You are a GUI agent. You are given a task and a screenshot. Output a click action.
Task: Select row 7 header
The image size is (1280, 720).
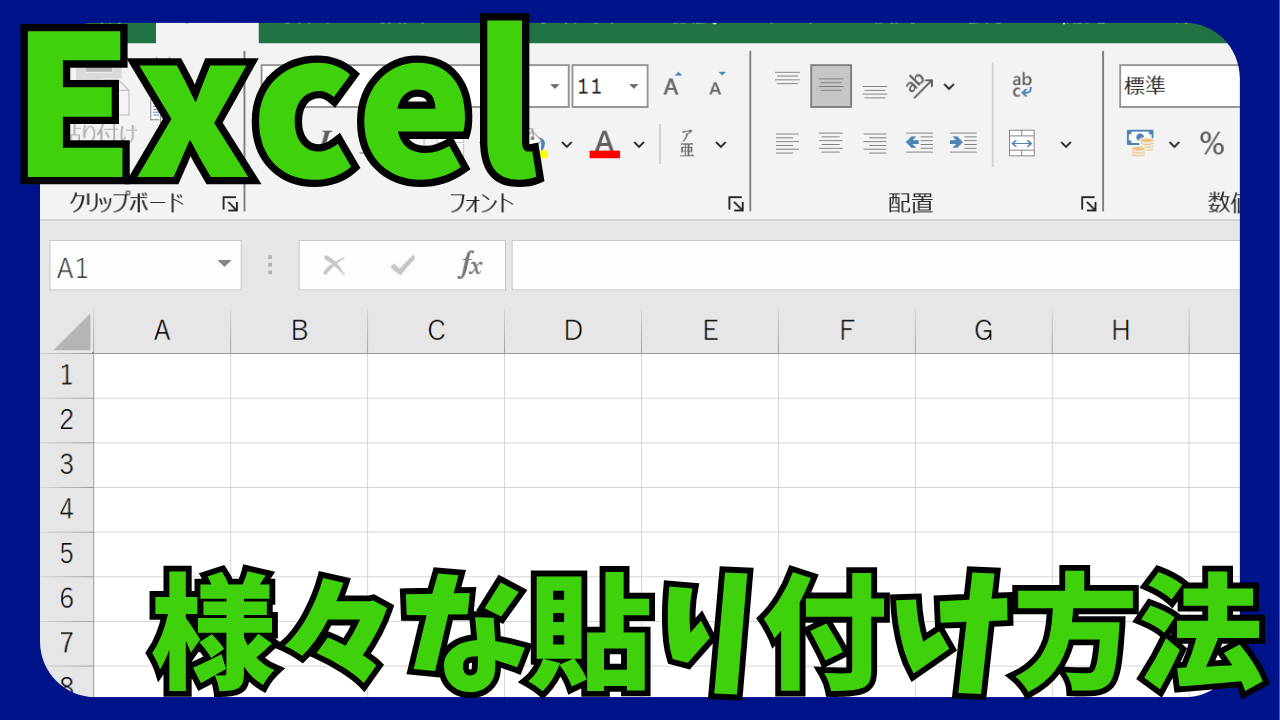[67, 643]
